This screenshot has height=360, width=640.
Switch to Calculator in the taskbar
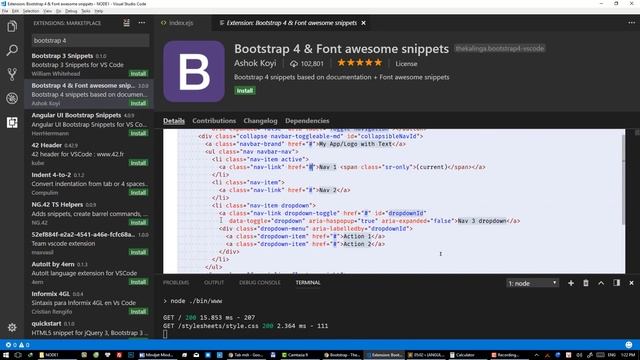pyautogui.click(x=465, y=355)
